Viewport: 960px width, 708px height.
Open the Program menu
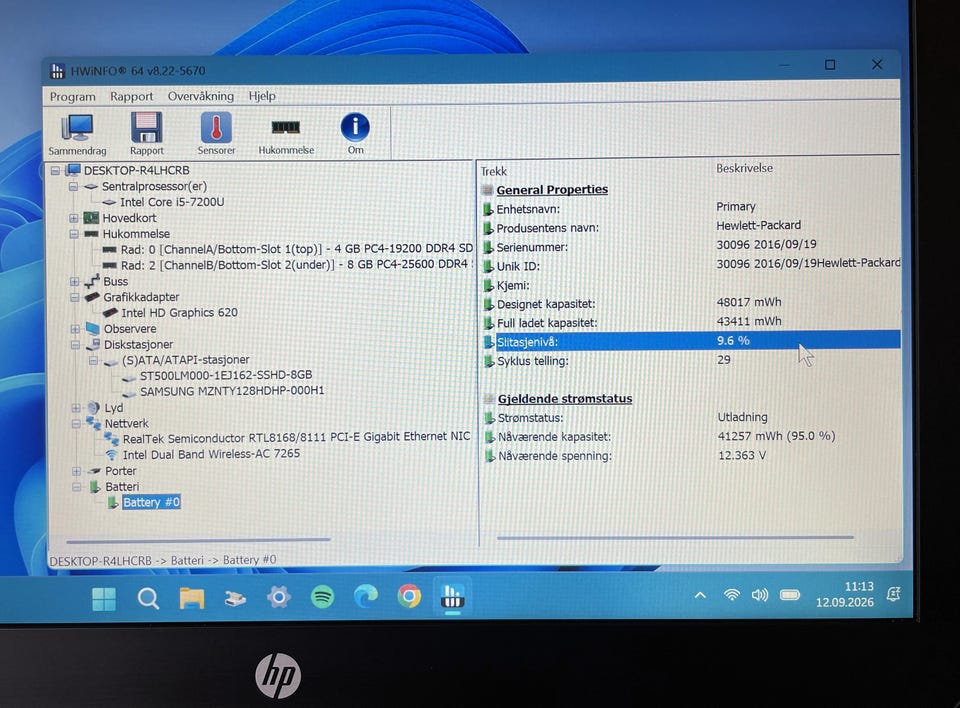coord(72,96)
